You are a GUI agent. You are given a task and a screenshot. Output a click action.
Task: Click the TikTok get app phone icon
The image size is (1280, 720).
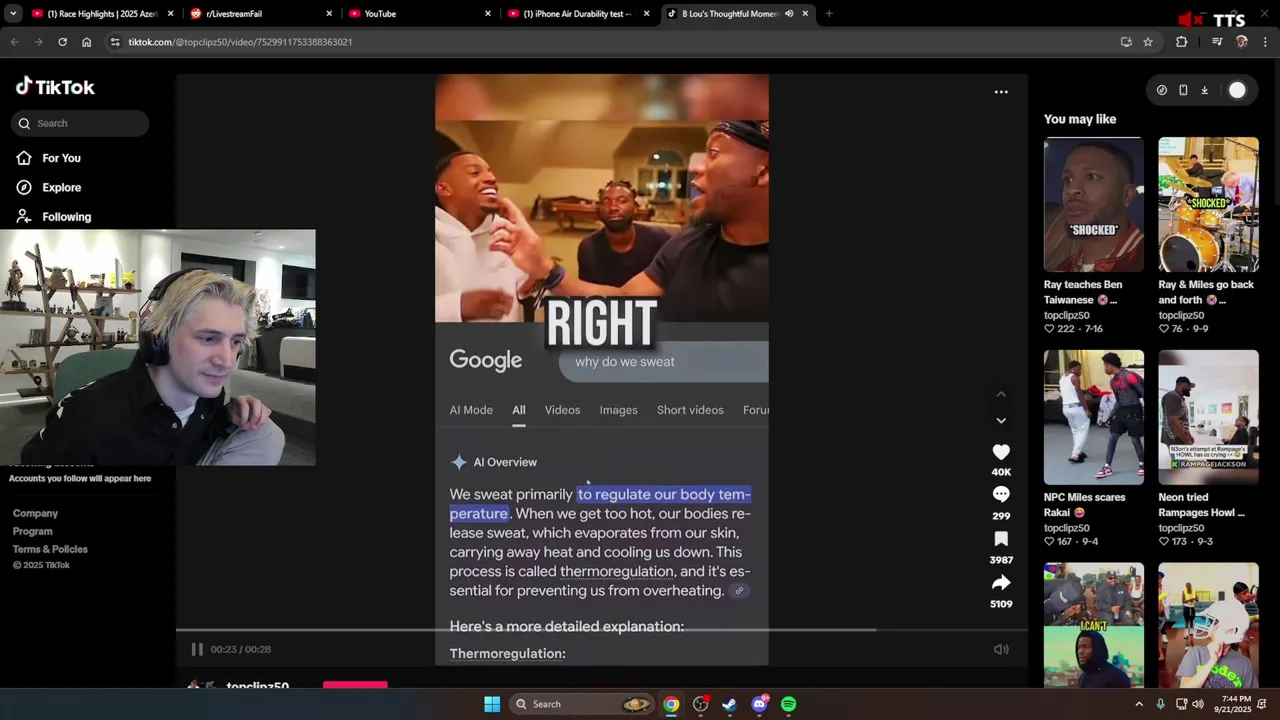coord(1183,90)
